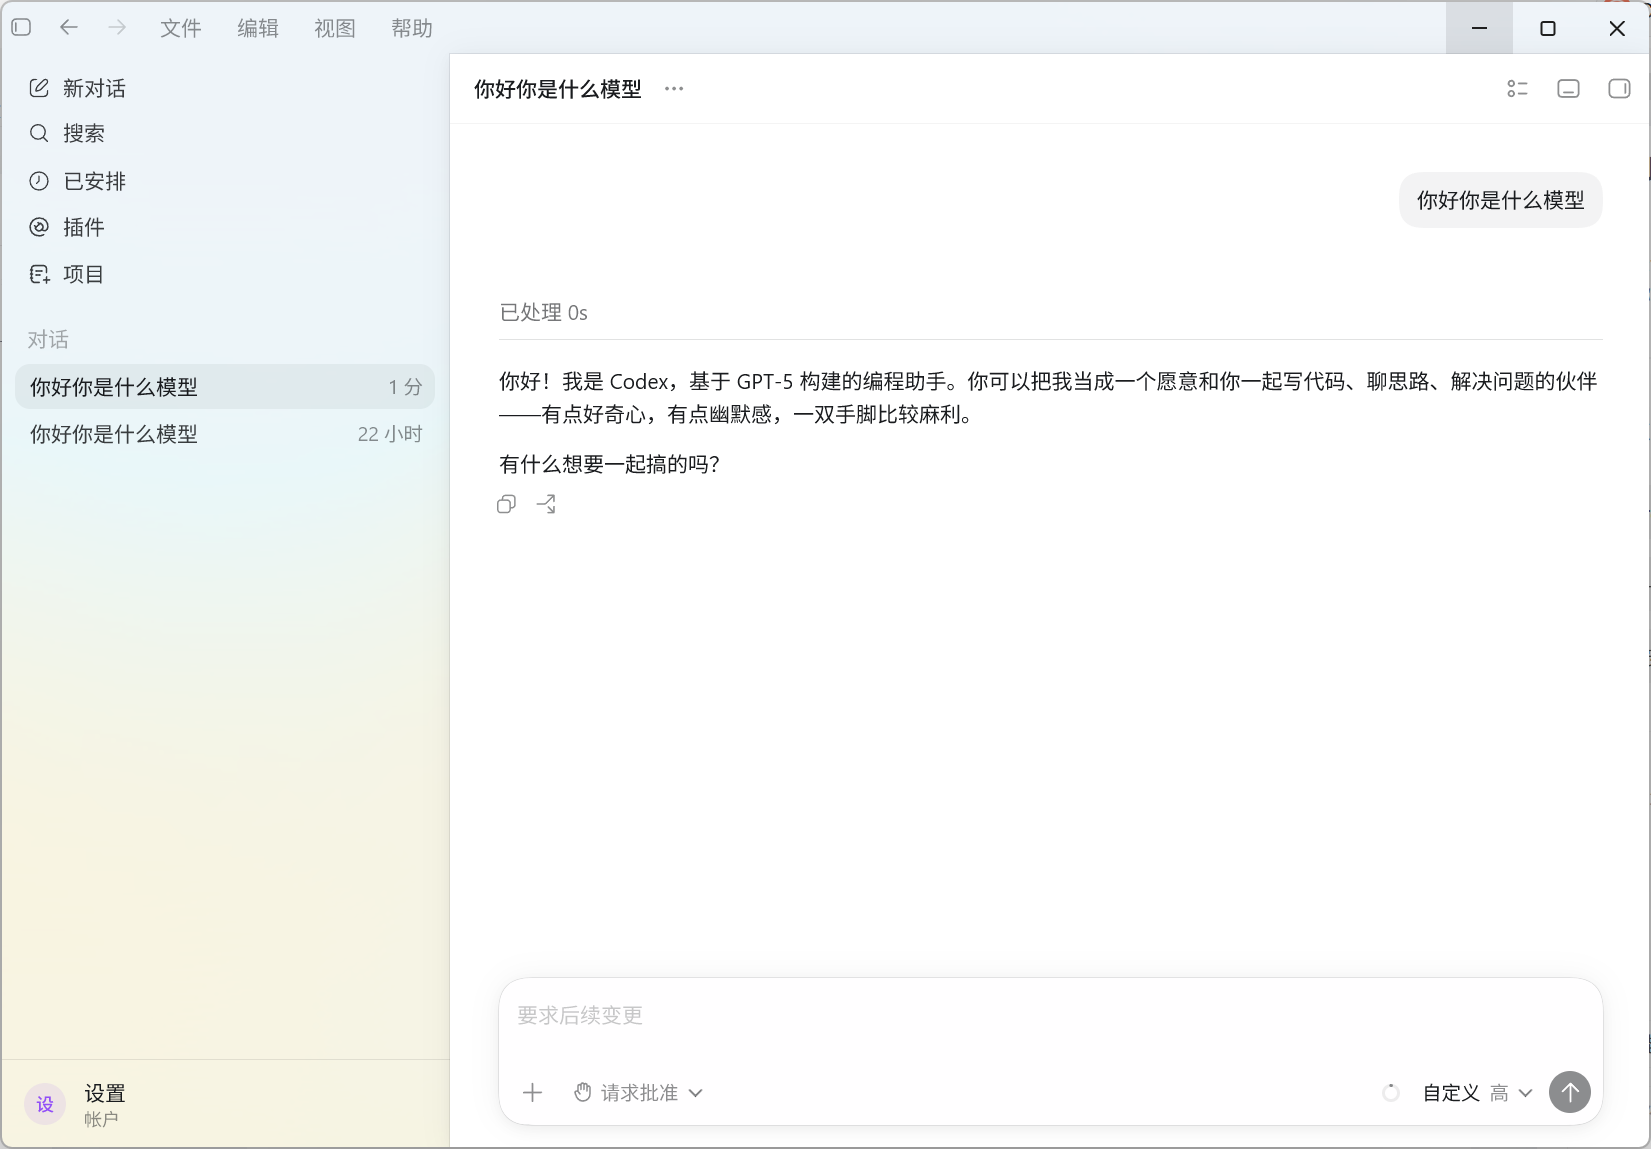Screen dimensions: 1651x1149
Task: Select the conversation dated 1 分
Action: click(x=225, y=387)
